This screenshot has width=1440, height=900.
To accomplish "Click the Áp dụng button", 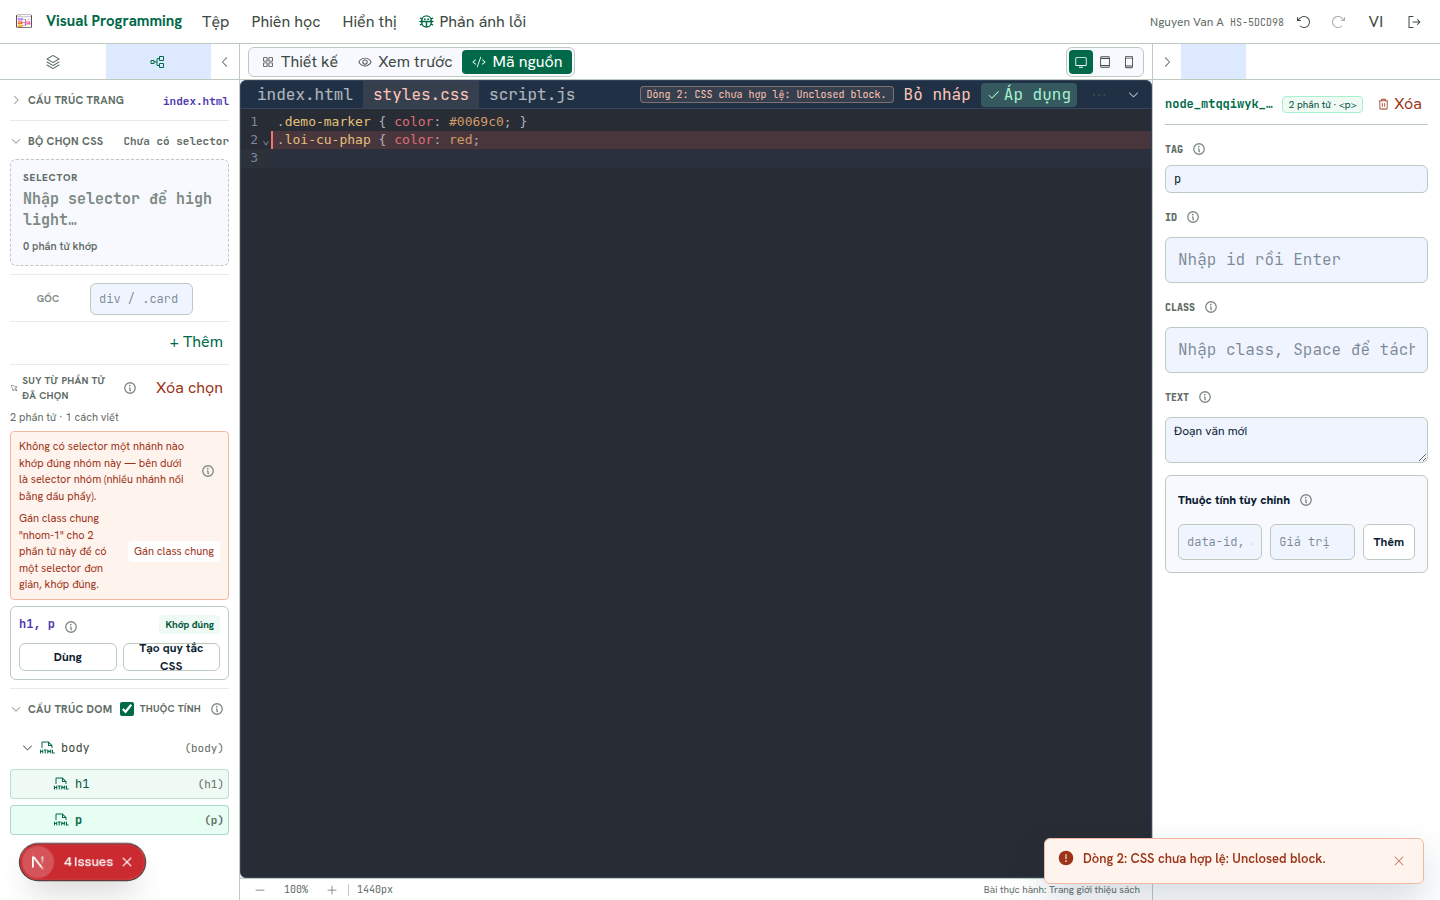I will pos(1029,95).
